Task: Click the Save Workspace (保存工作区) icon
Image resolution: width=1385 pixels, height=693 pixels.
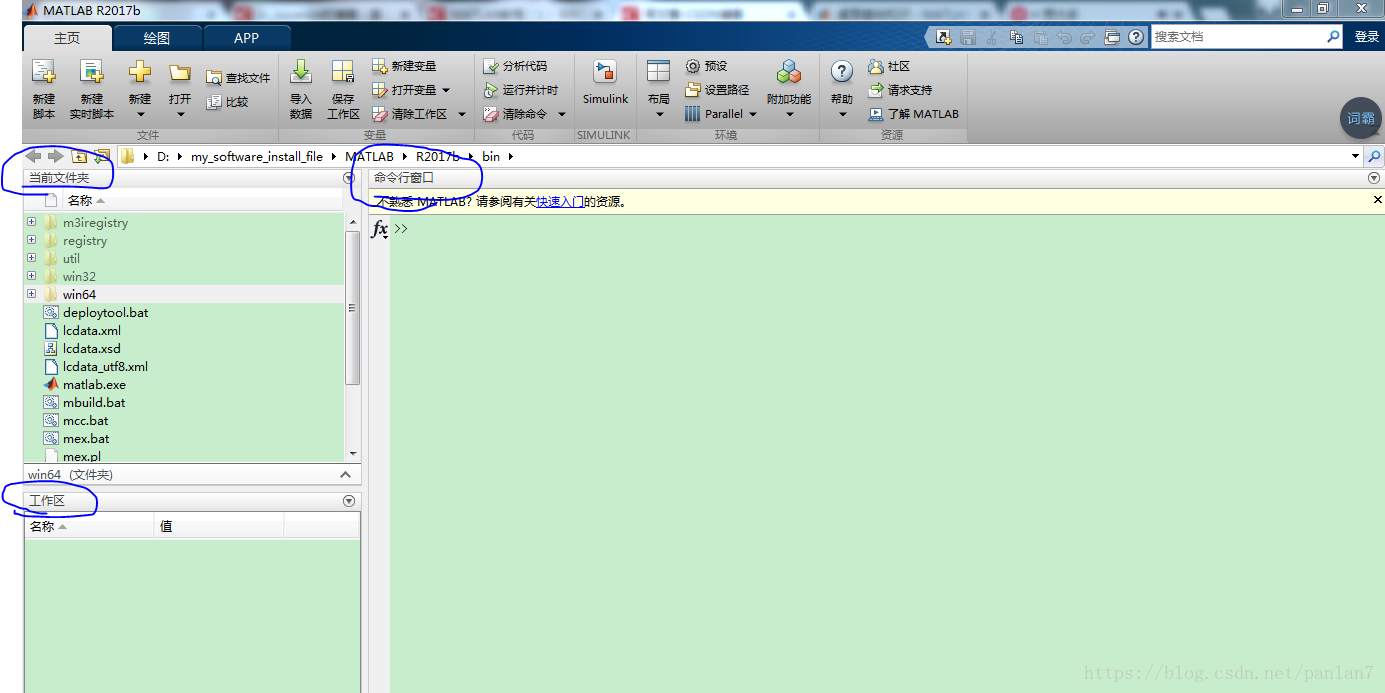Action: (x=343, y=73)
